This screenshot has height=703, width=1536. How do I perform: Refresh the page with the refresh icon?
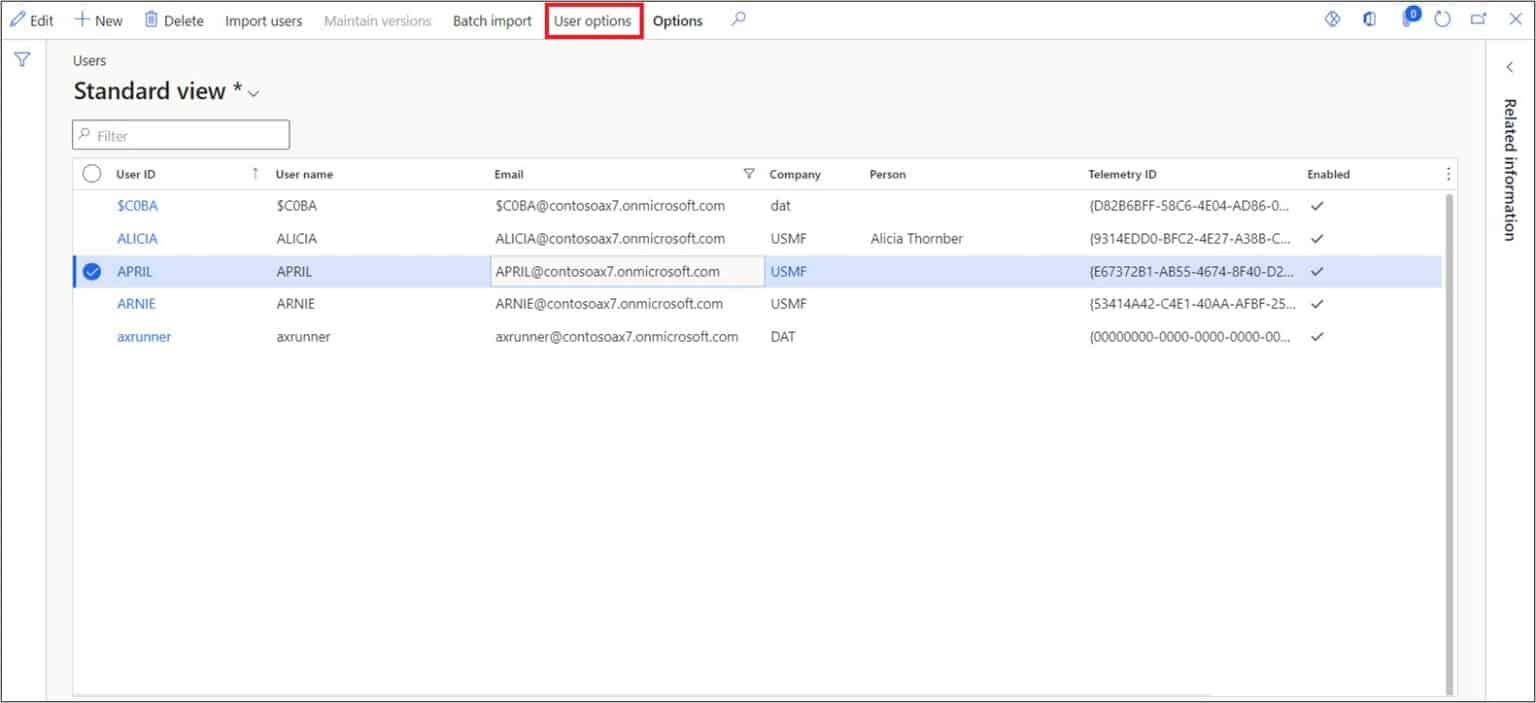click(1441, 19)
